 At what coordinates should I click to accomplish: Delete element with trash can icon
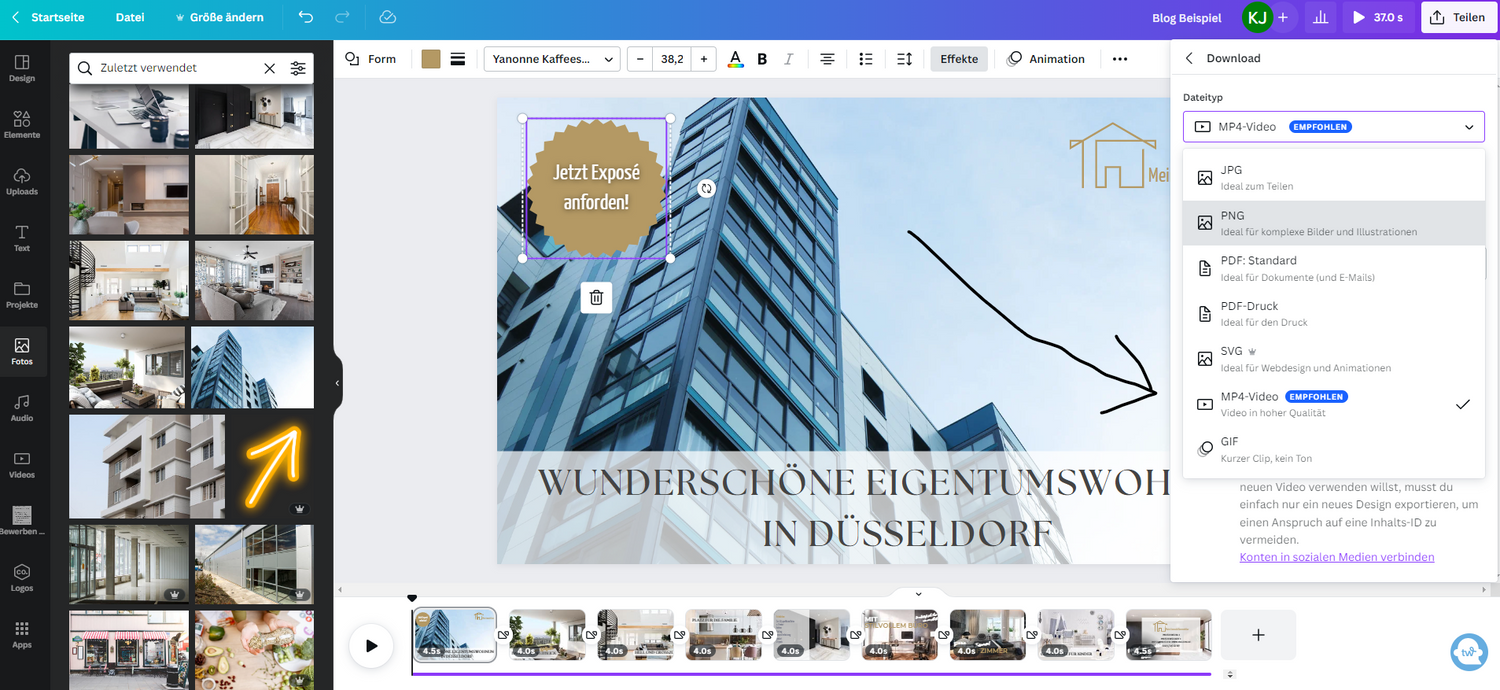tap(596, 297)
